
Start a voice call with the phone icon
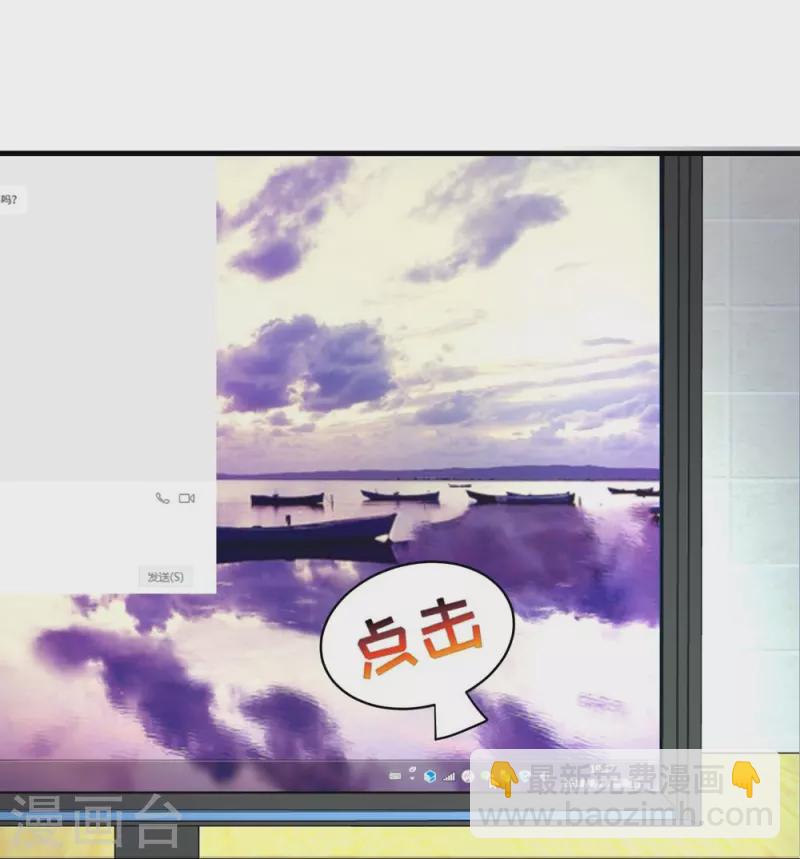162,498
